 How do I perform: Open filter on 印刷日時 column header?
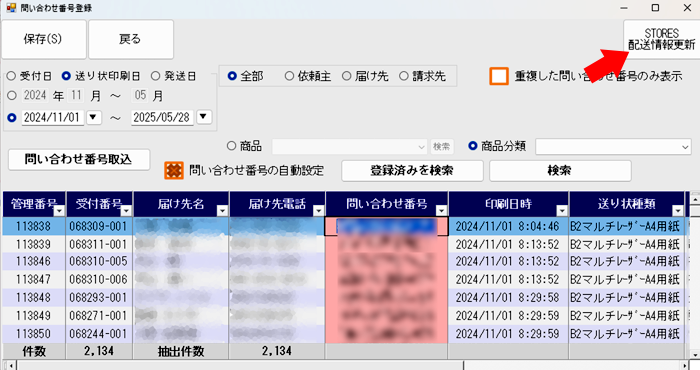point(562,211)
